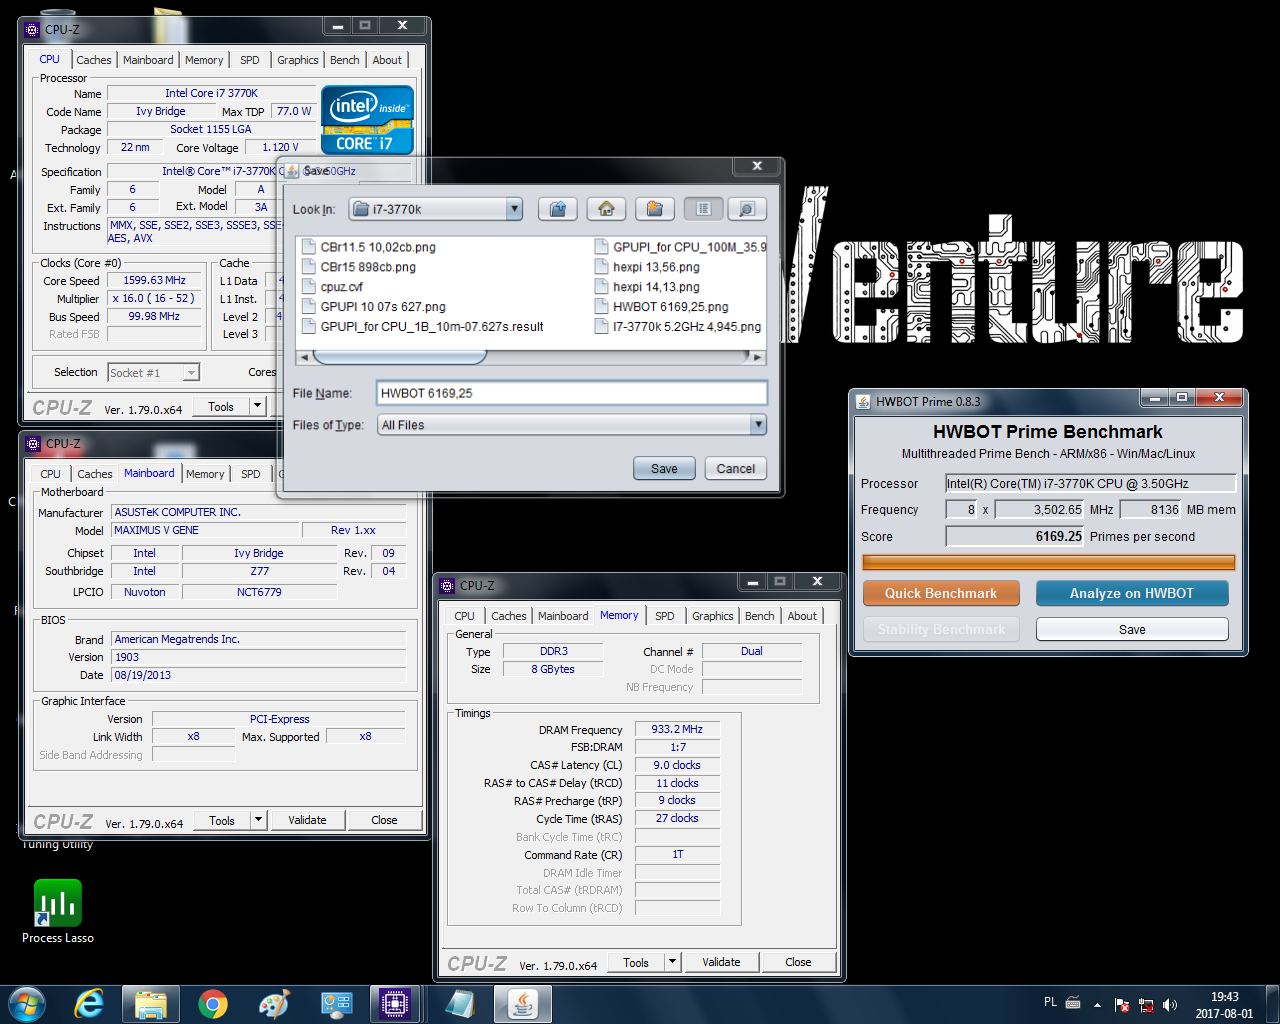The width and height of the screenshot is (1280, 1024).
Task: Select I7-3770k 5.2GHz 4,945.png file
Action: pos(678,326)
